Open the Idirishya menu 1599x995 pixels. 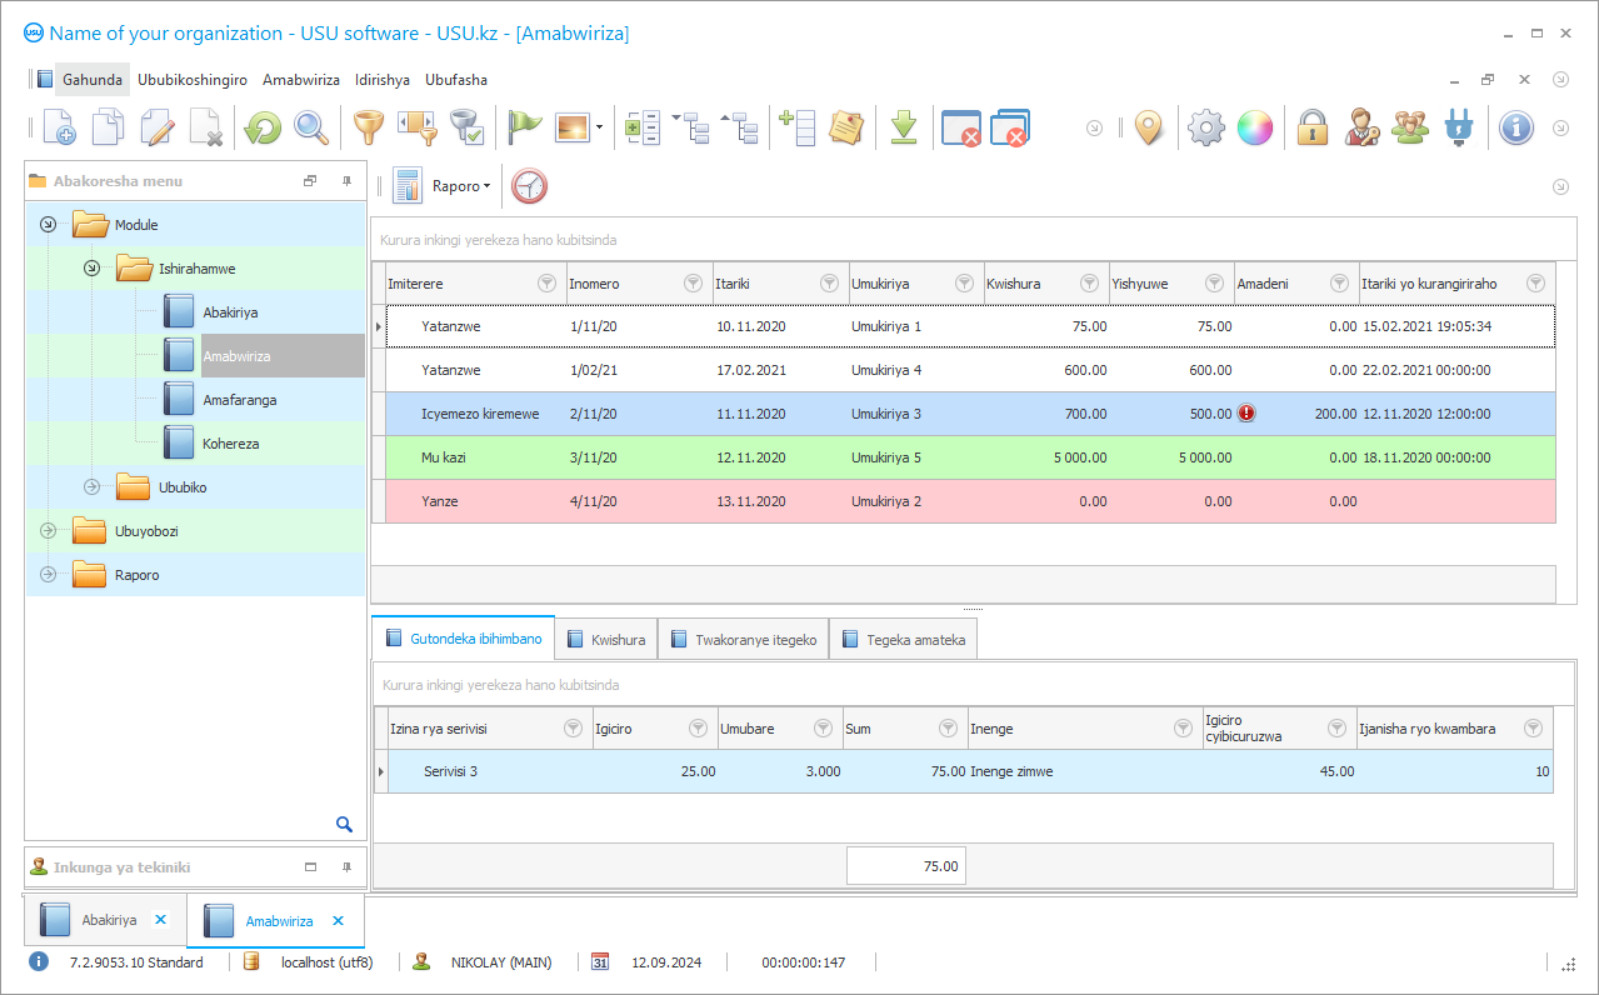[x=382, y=80]
